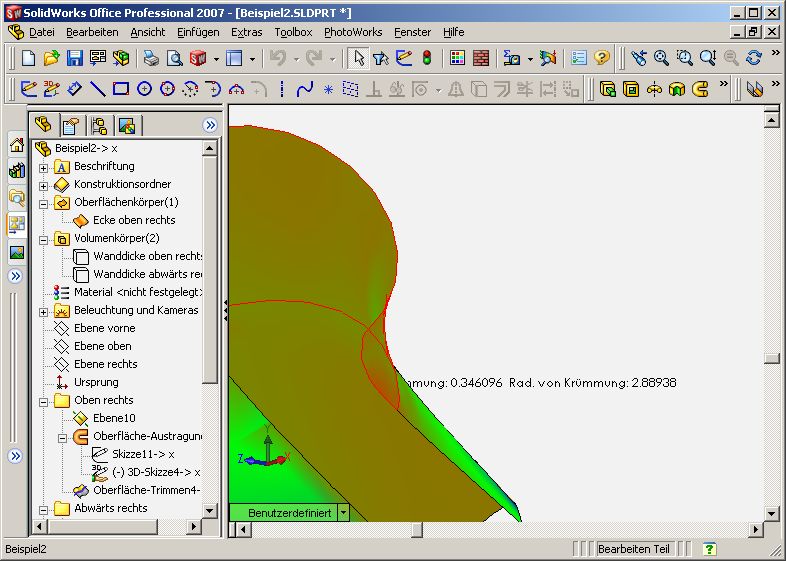Open the Benutzerdefiniert view dropdown
The height and width of the screenshot is (561, 786).
pos(344,512)
